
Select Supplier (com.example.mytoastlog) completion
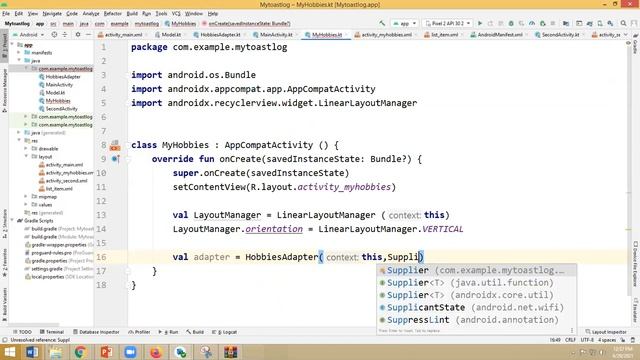point(476,270)
